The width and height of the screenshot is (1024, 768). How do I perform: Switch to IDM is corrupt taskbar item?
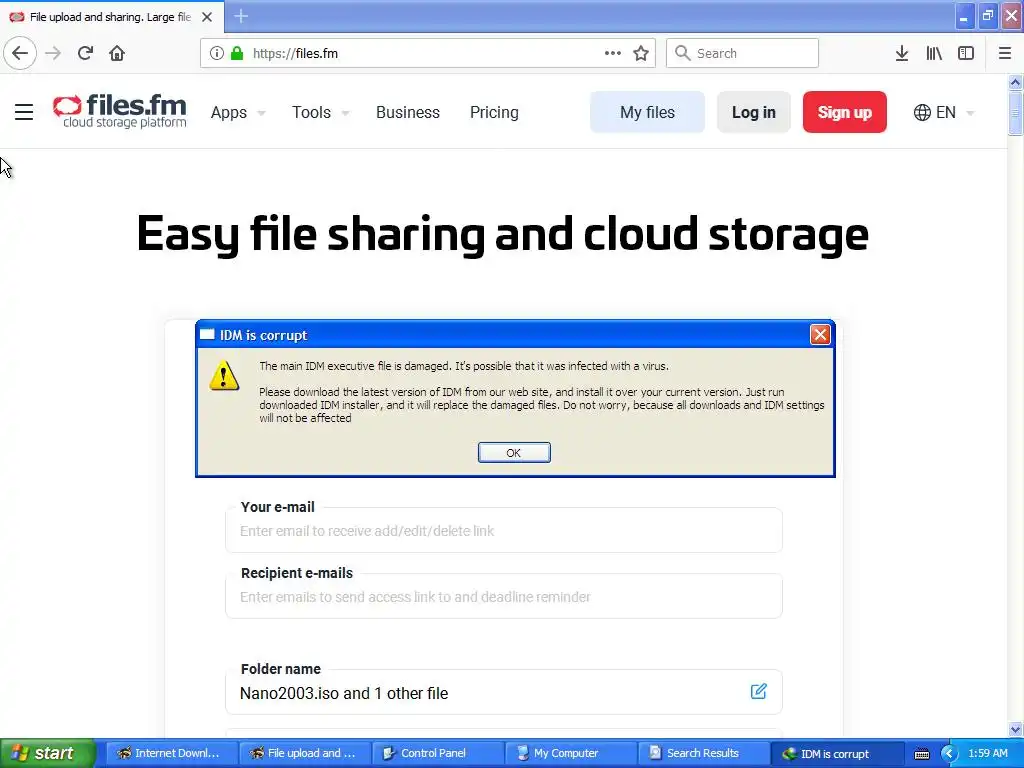[837, 754]
